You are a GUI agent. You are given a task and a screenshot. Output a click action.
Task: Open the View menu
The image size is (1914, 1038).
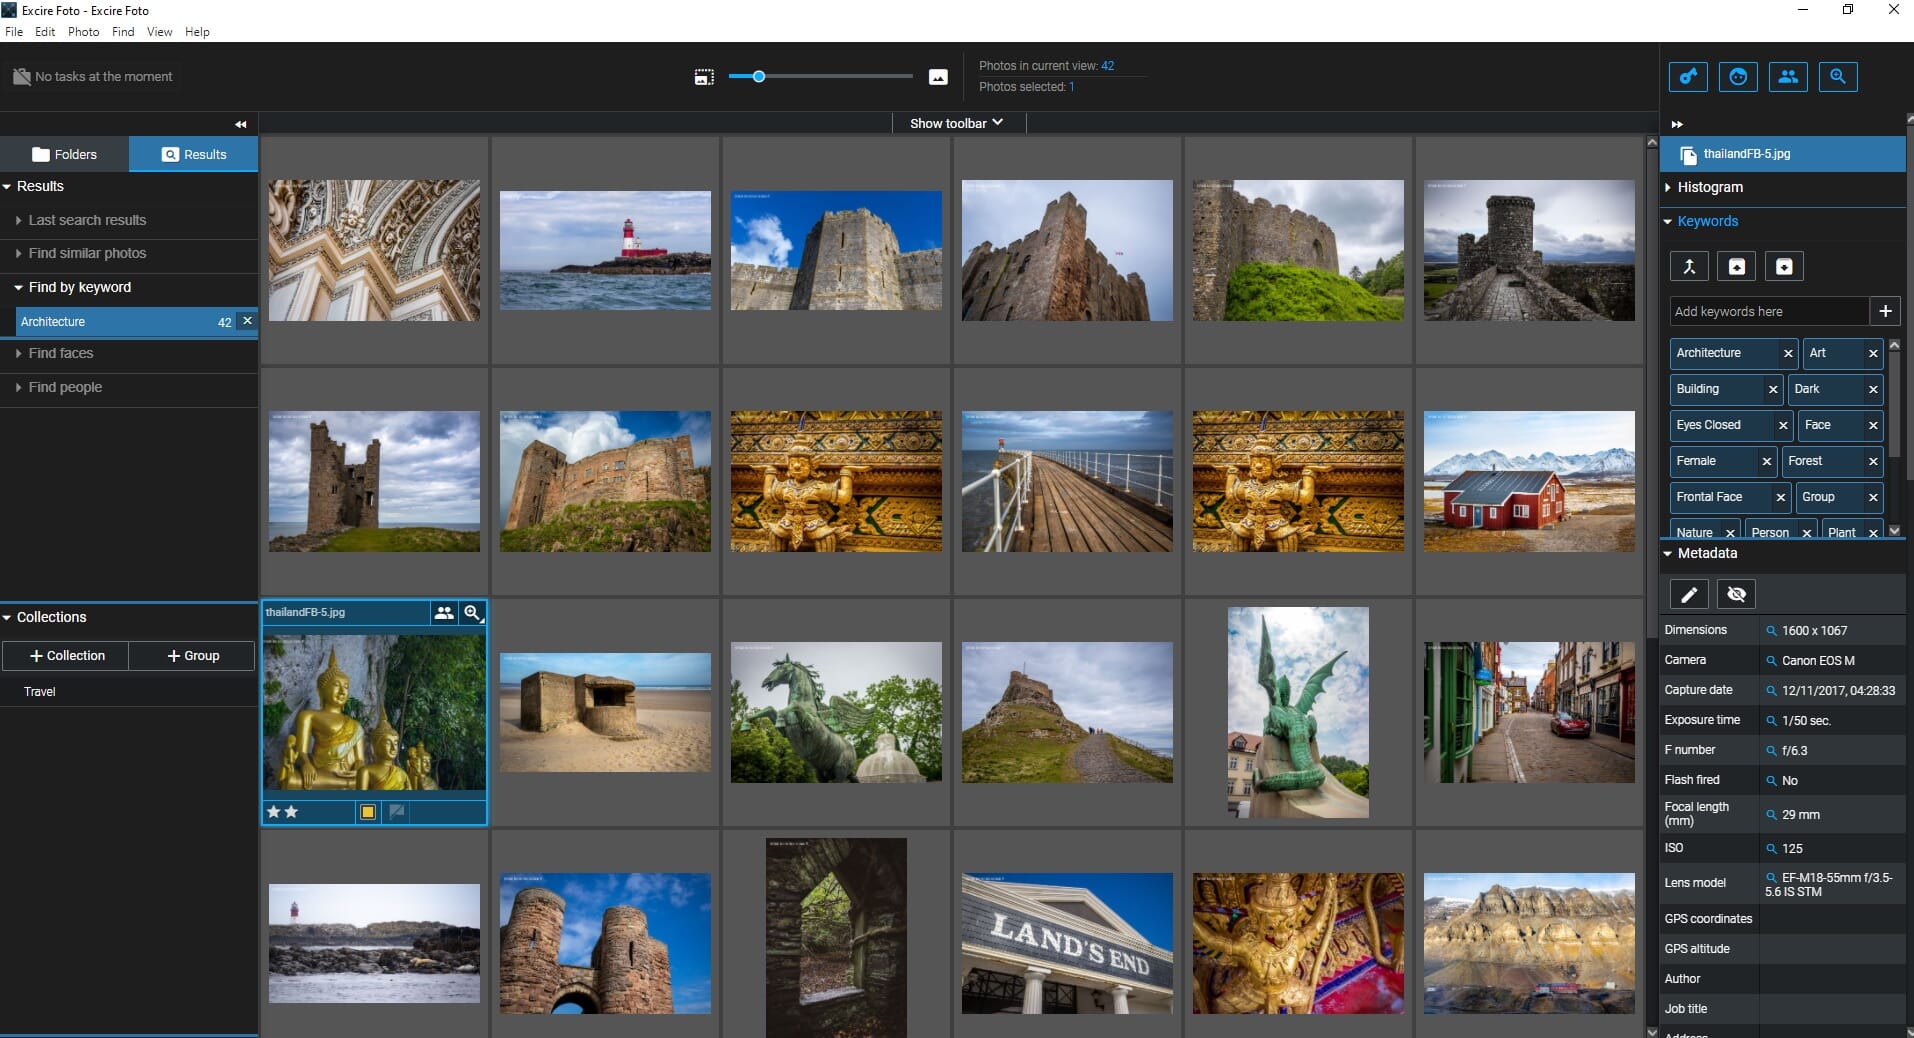[159, 32]
